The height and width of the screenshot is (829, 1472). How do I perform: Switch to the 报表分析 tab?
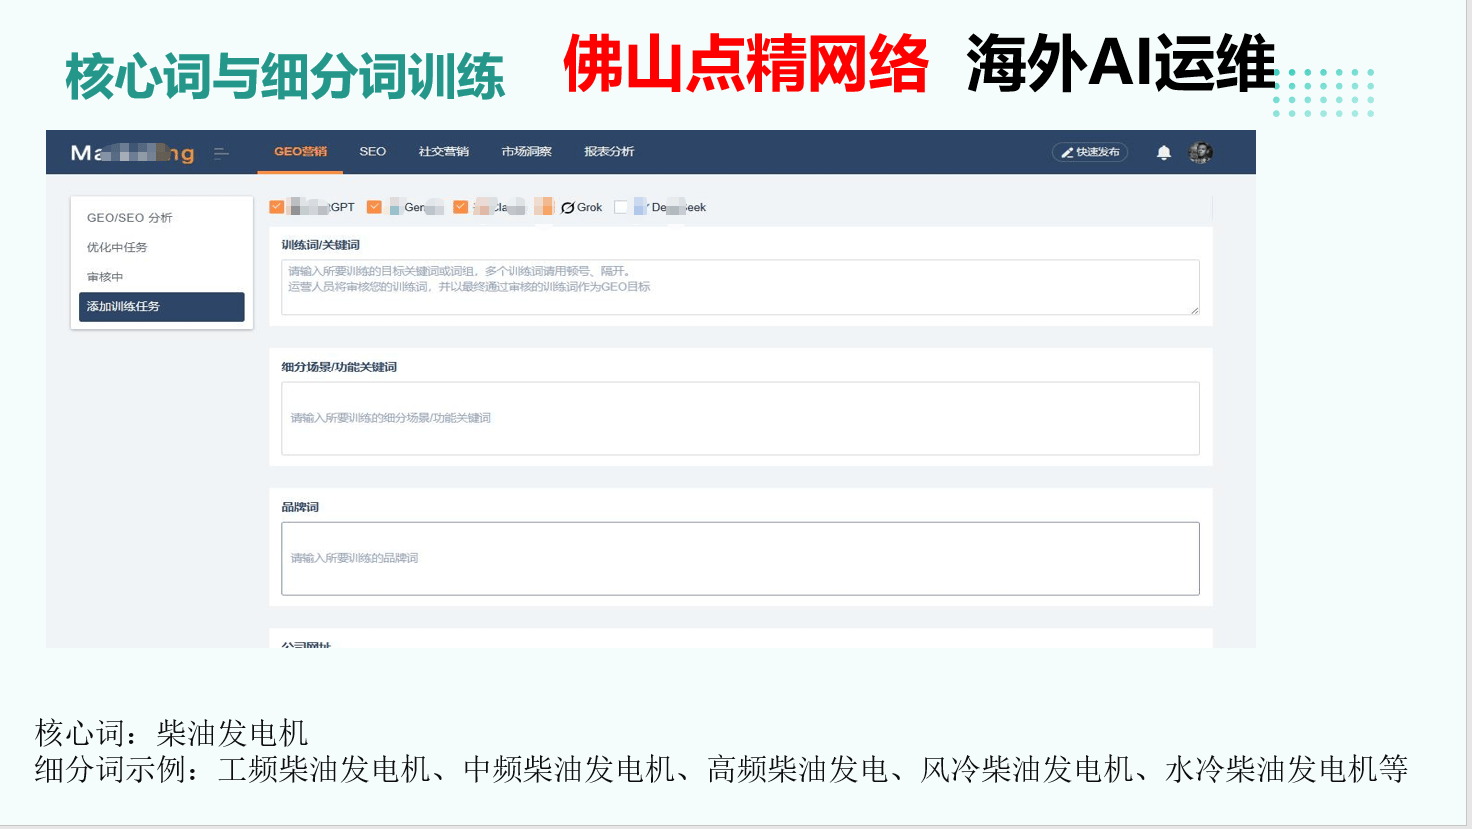coord(609,152)
